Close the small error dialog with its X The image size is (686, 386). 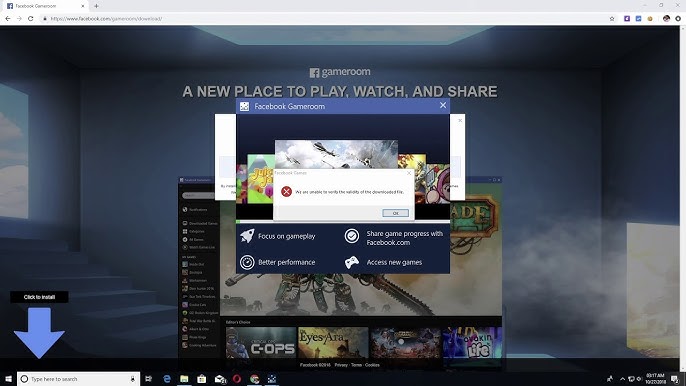pyautogui.click(x=409, y=173)
